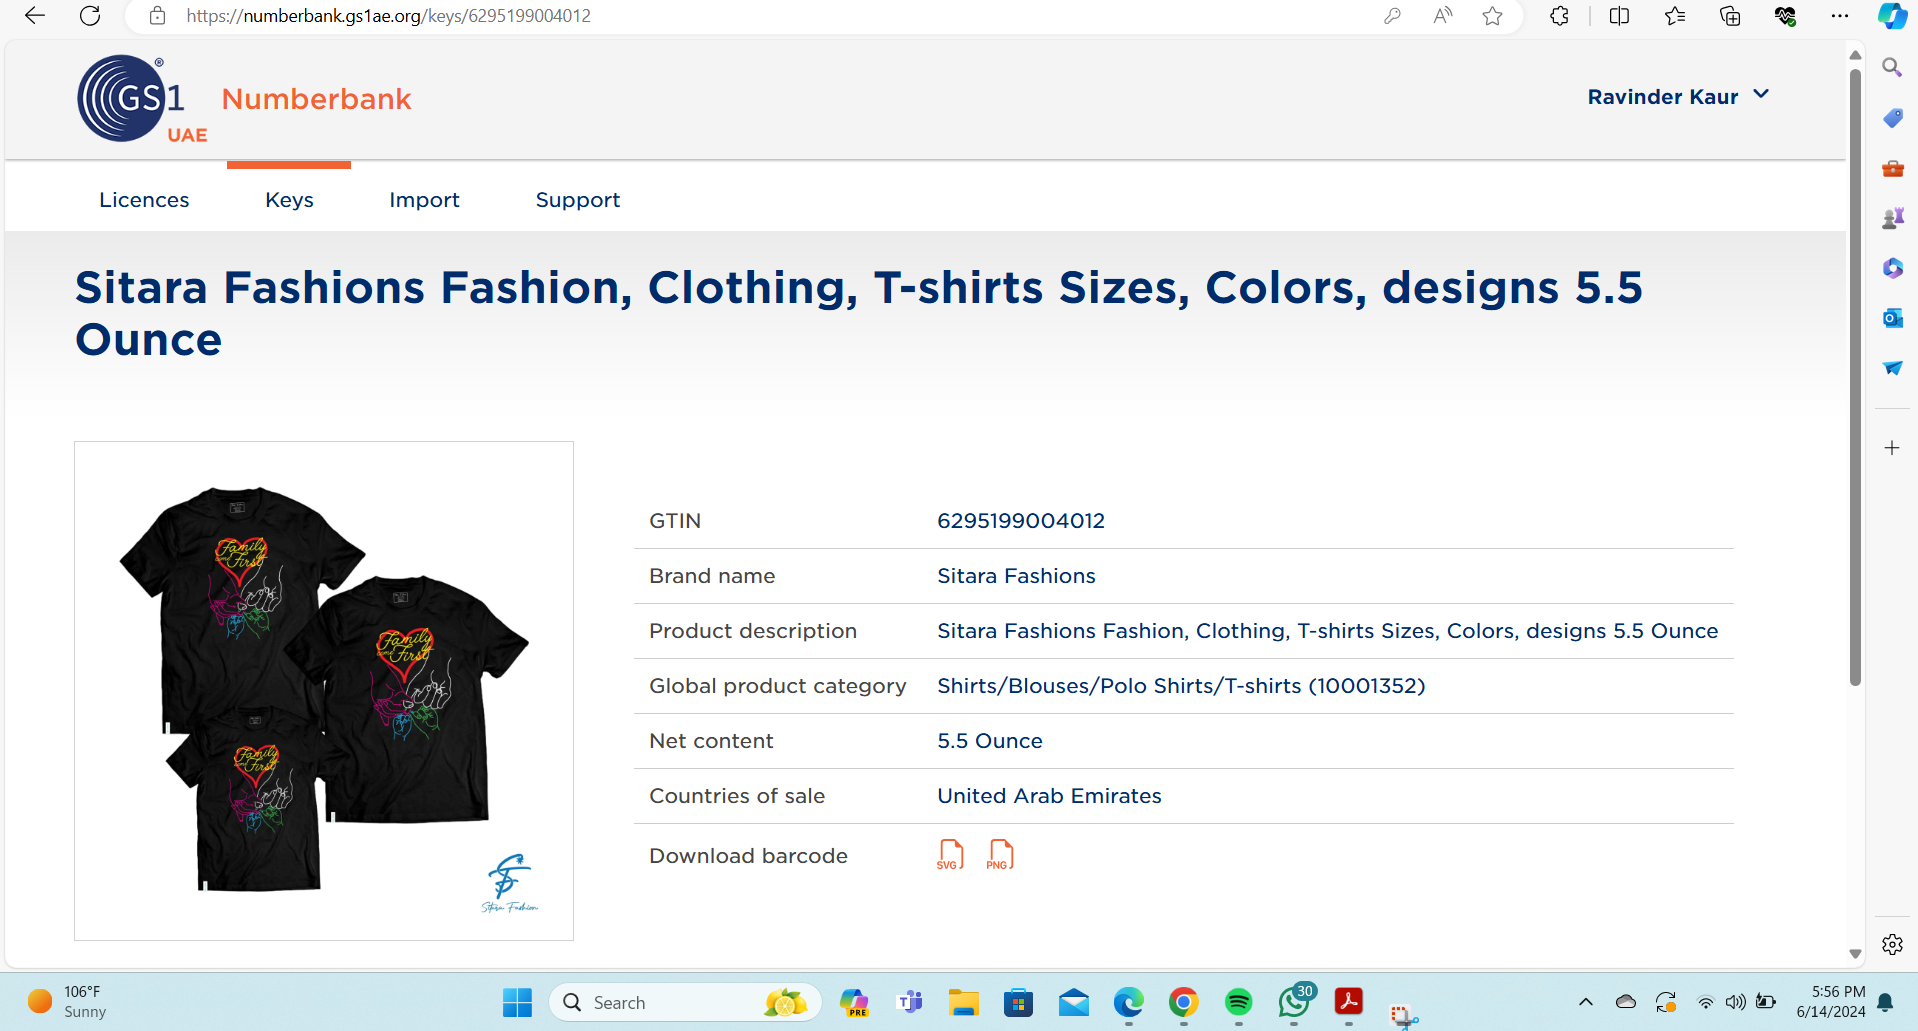Image resolution: width=1918 pixels, height=1031 pixels.
Task: Open sidebar settings gear
Action: pyautogui.click(x=1892, y=944)
